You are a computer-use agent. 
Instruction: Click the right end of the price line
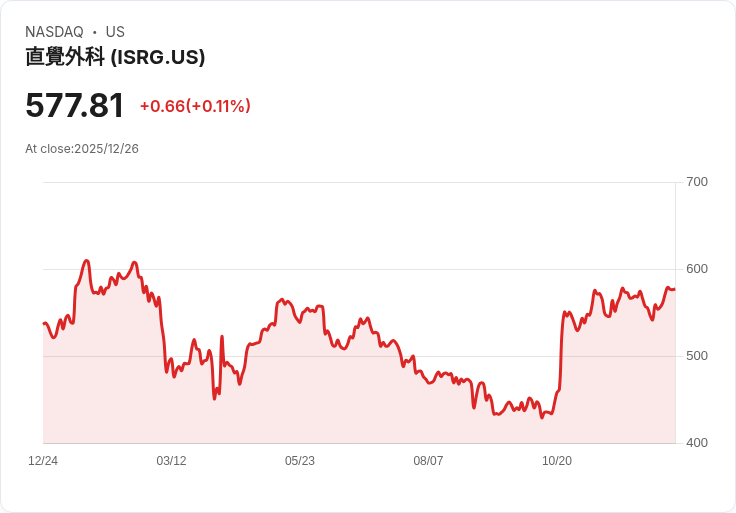point(674,289)
